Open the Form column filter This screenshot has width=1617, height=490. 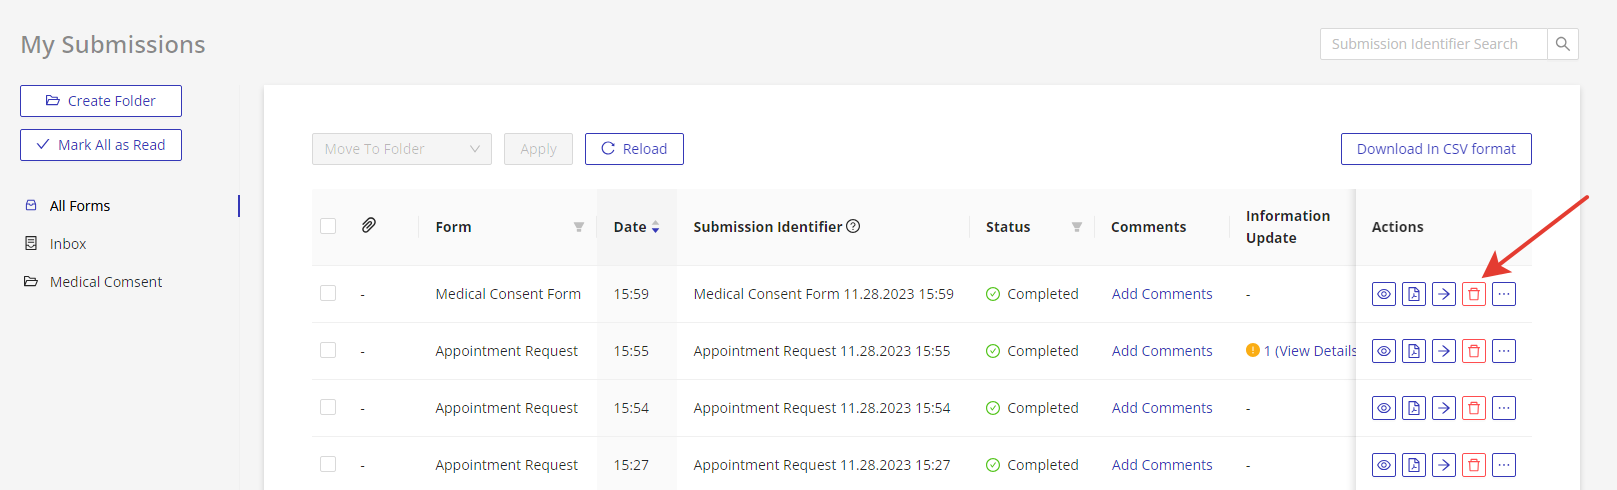578,227
